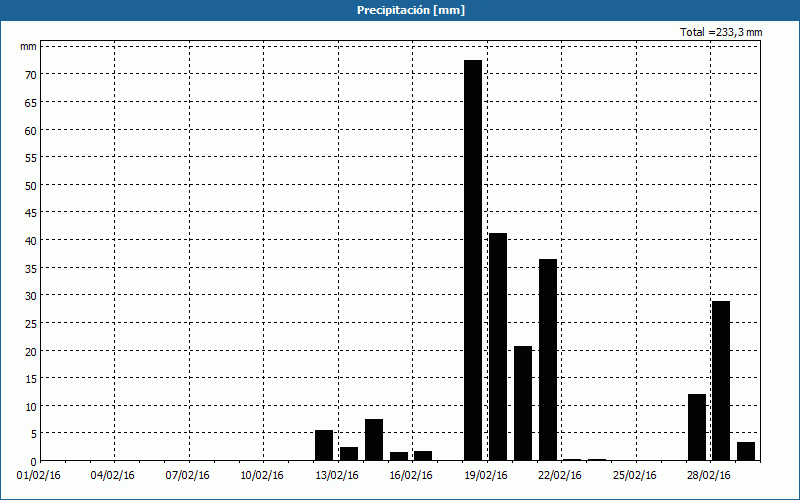
Task: Select the bar reaching about 29 mm
Action: tap(721, 381)
